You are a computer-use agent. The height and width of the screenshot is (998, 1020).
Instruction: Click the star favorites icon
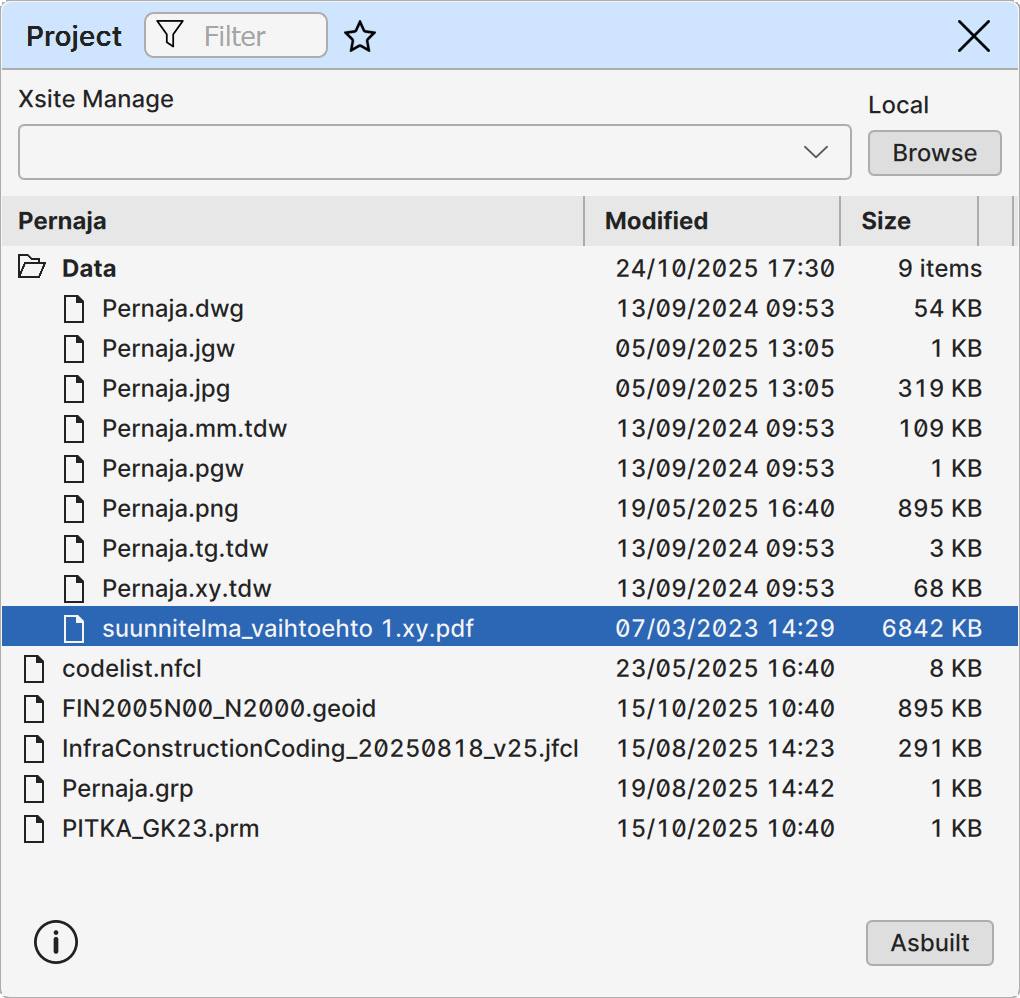click(x=360, y=38)
